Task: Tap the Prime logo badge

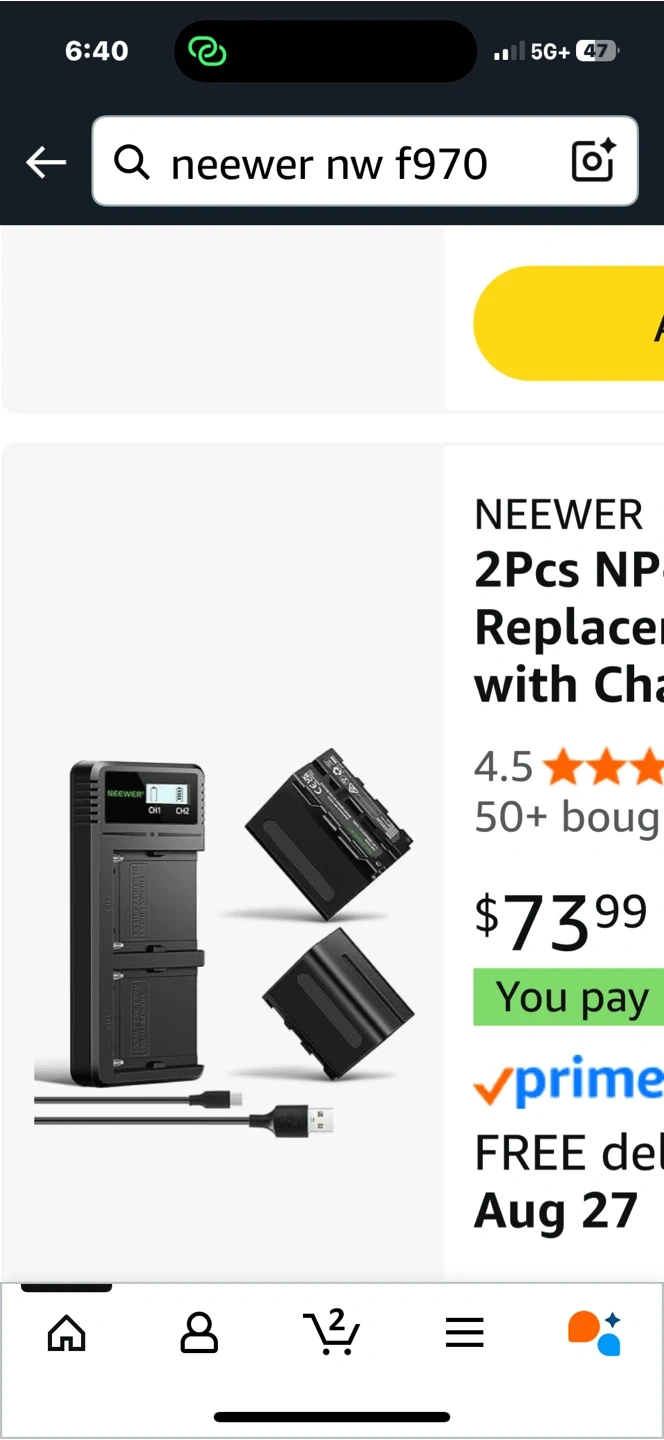Action: 569,1082
